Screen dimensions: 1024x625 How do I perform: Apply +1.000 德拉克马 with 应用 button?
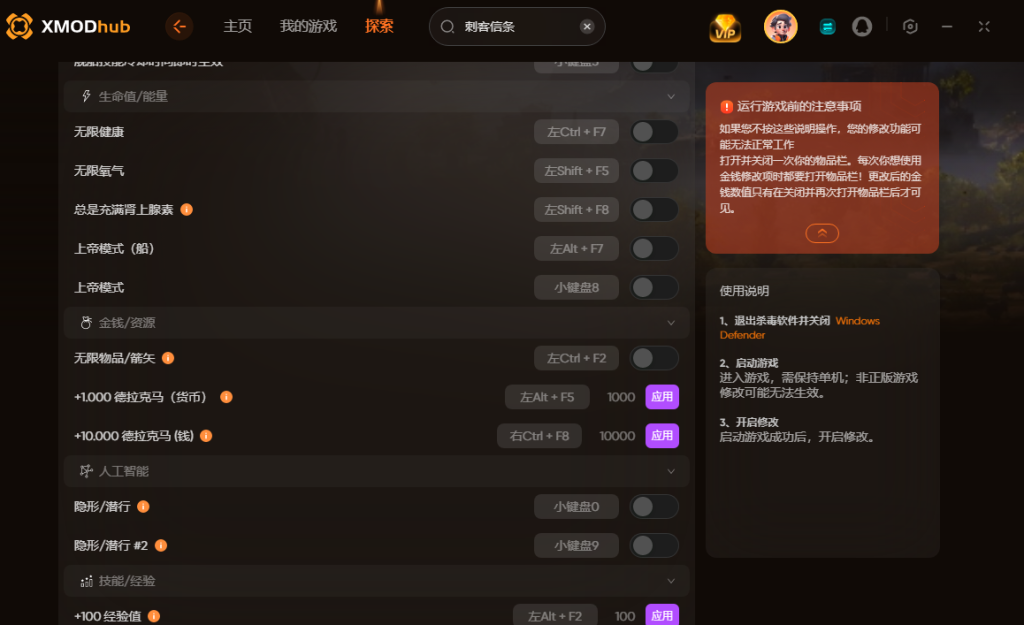pyautogui.click(x=662, y=397)
